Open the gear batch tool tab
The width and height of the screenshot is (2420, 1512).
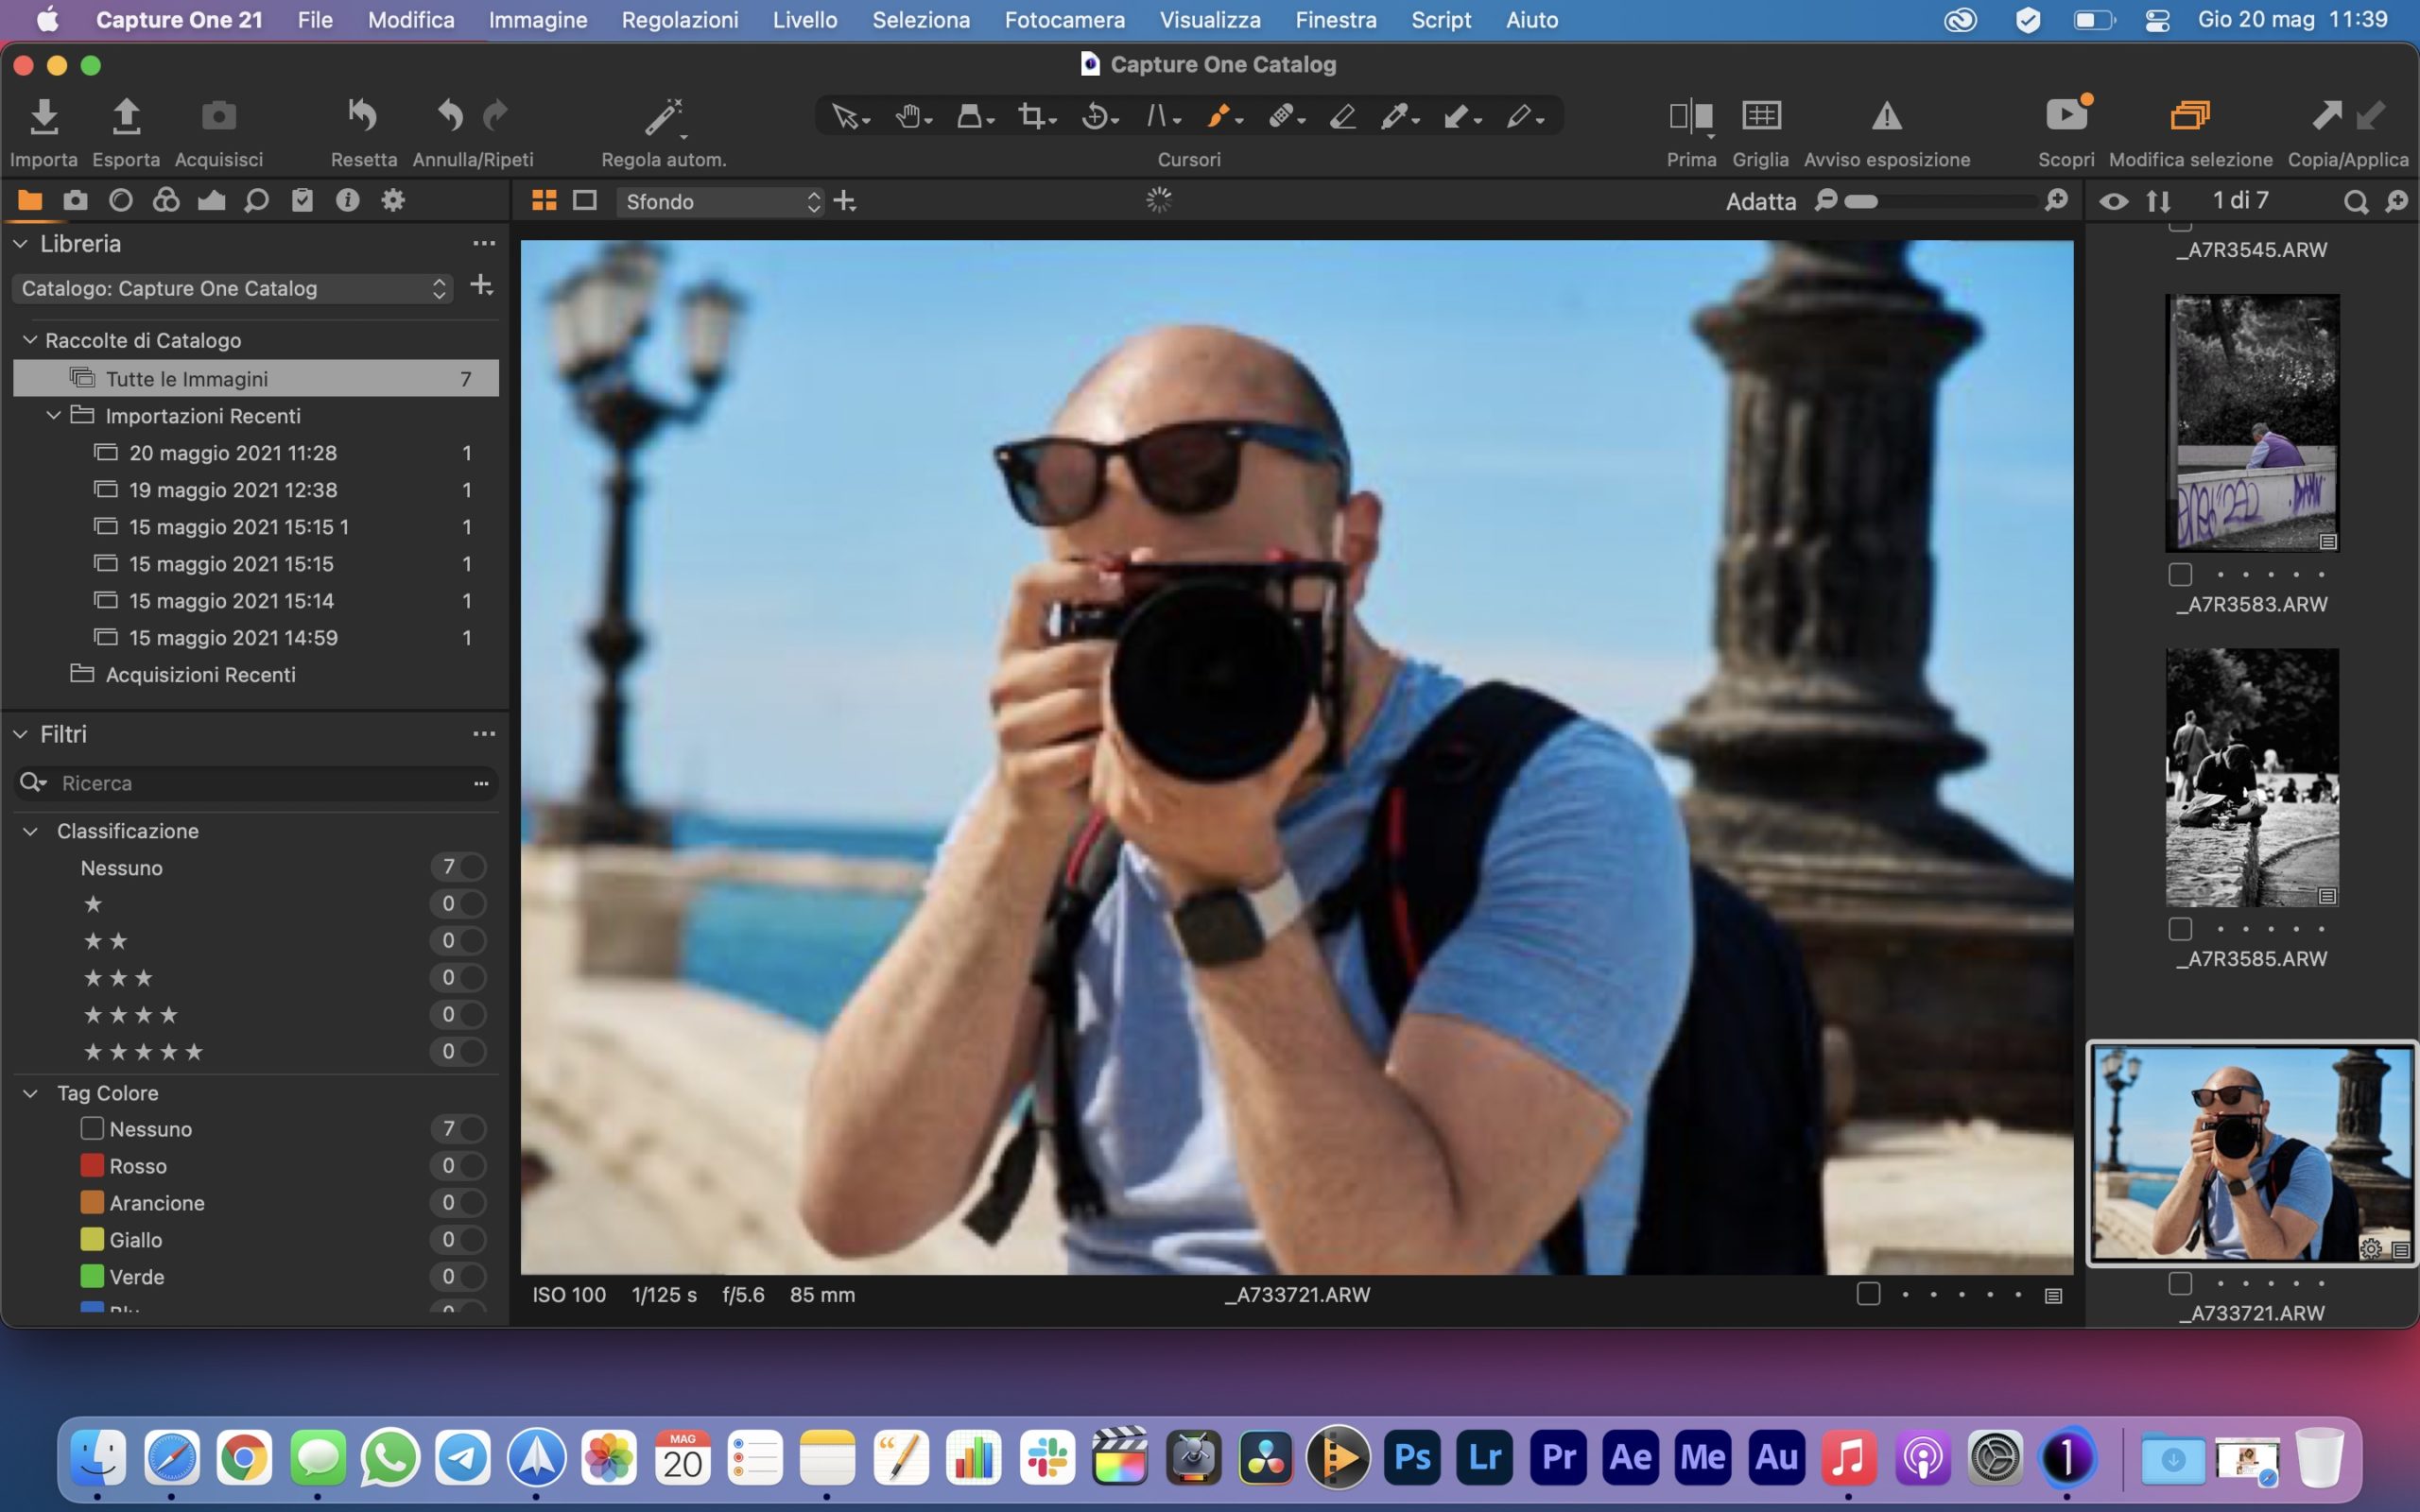393,200
